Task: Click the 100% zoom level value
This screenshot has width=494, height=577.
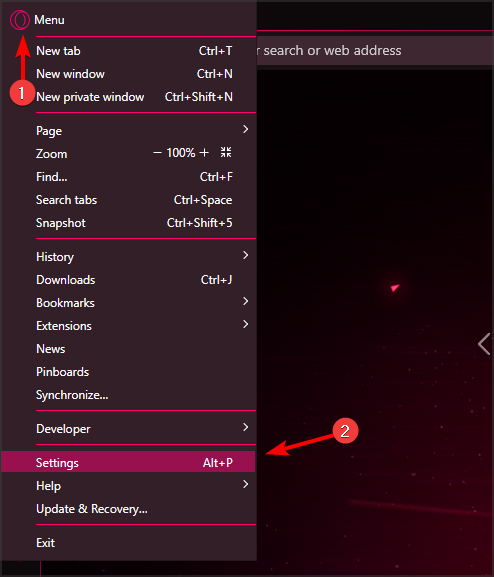Action: pyautogui.click(x=181, y=153)
